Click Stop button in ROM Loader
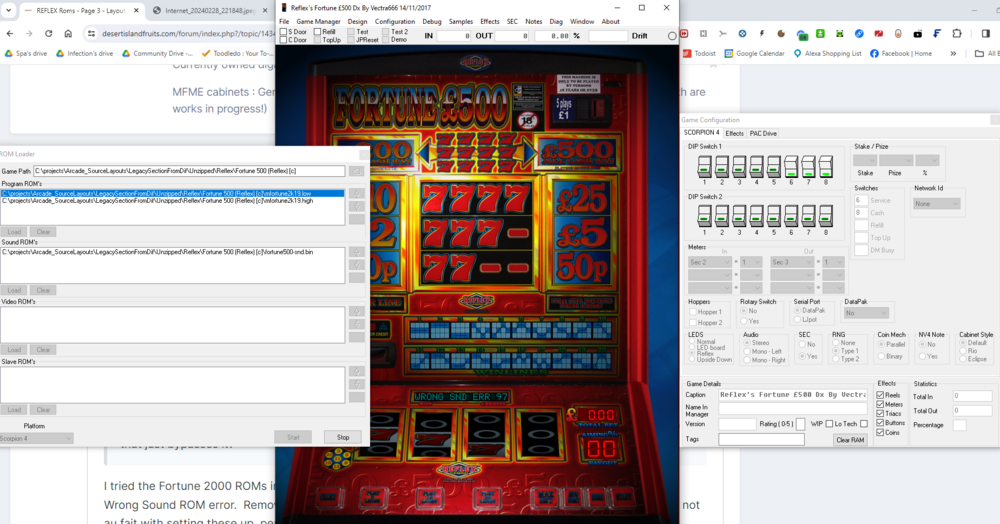The image size is (1000, 524). 343,437
